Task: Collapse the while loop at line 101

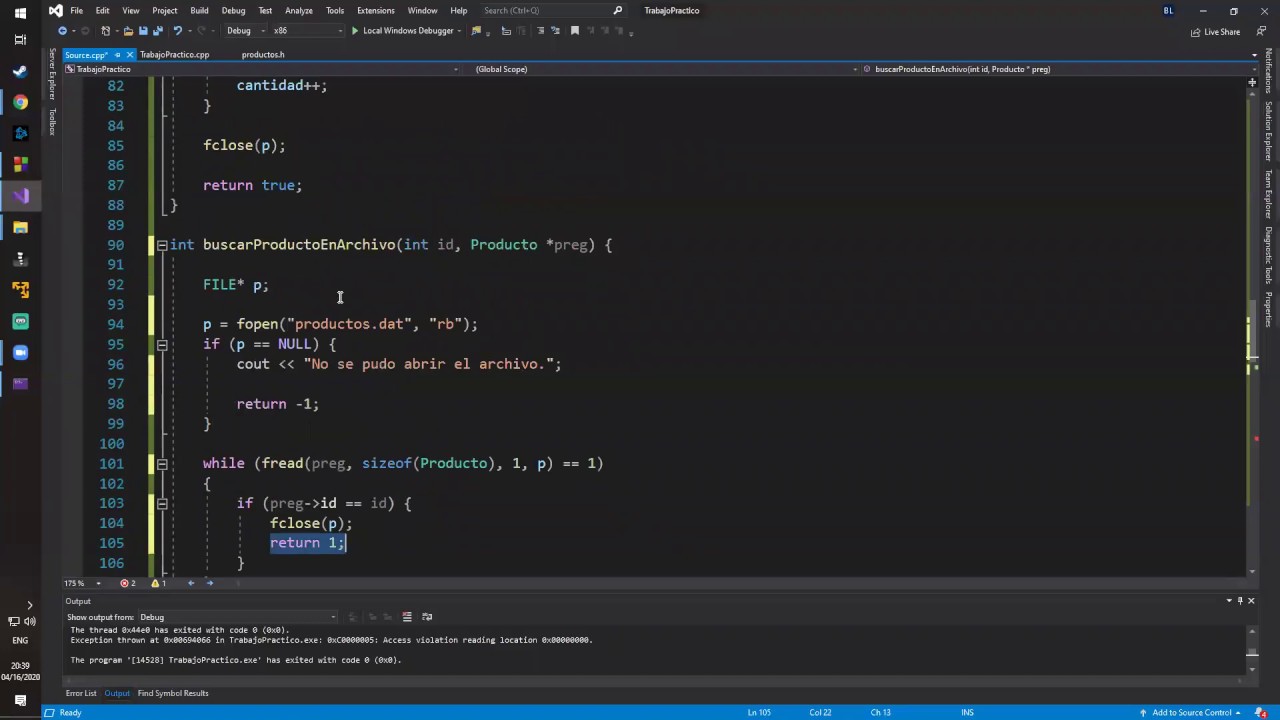Action: click(x=161, y=464)
